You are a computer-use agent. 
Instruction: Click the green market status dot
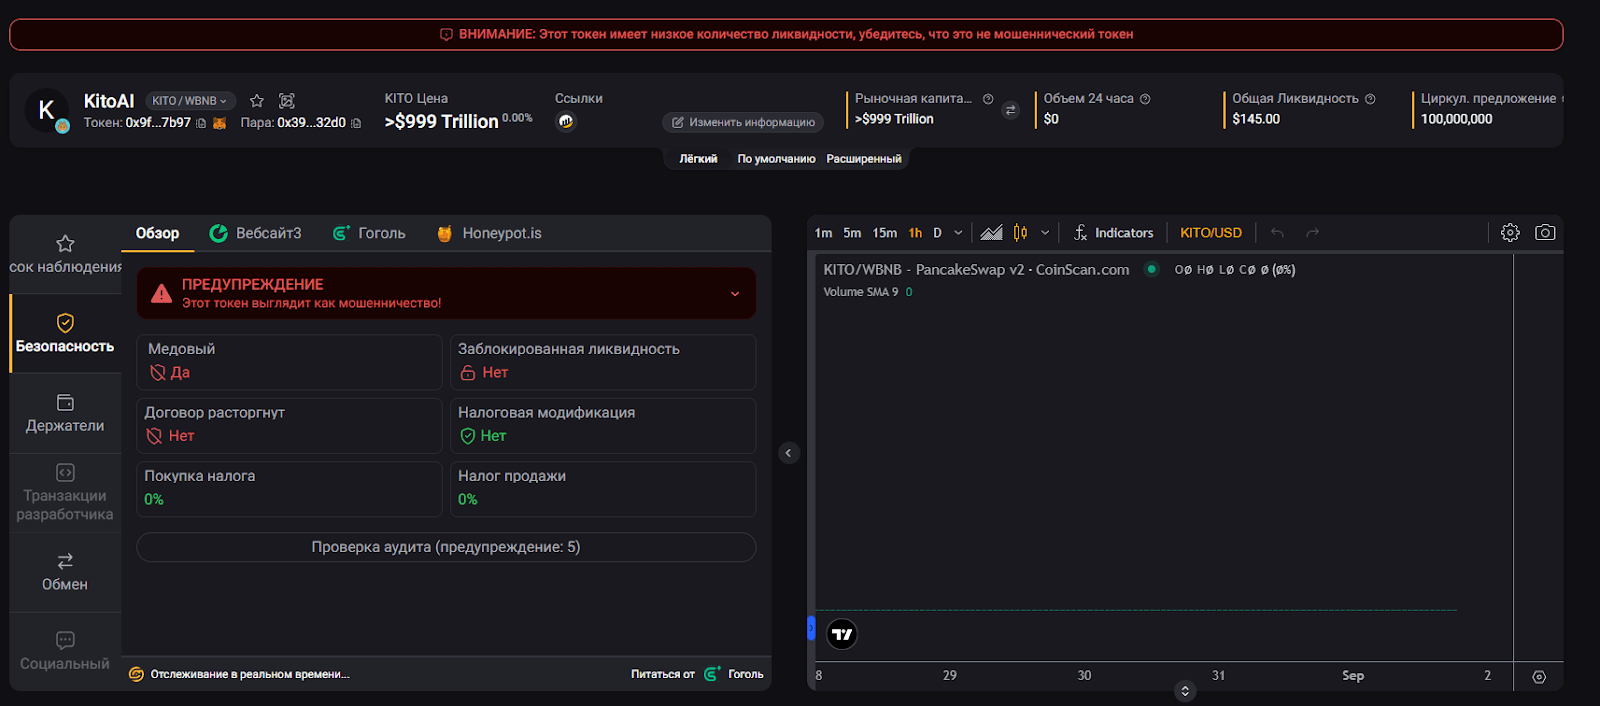point(1152,269)
